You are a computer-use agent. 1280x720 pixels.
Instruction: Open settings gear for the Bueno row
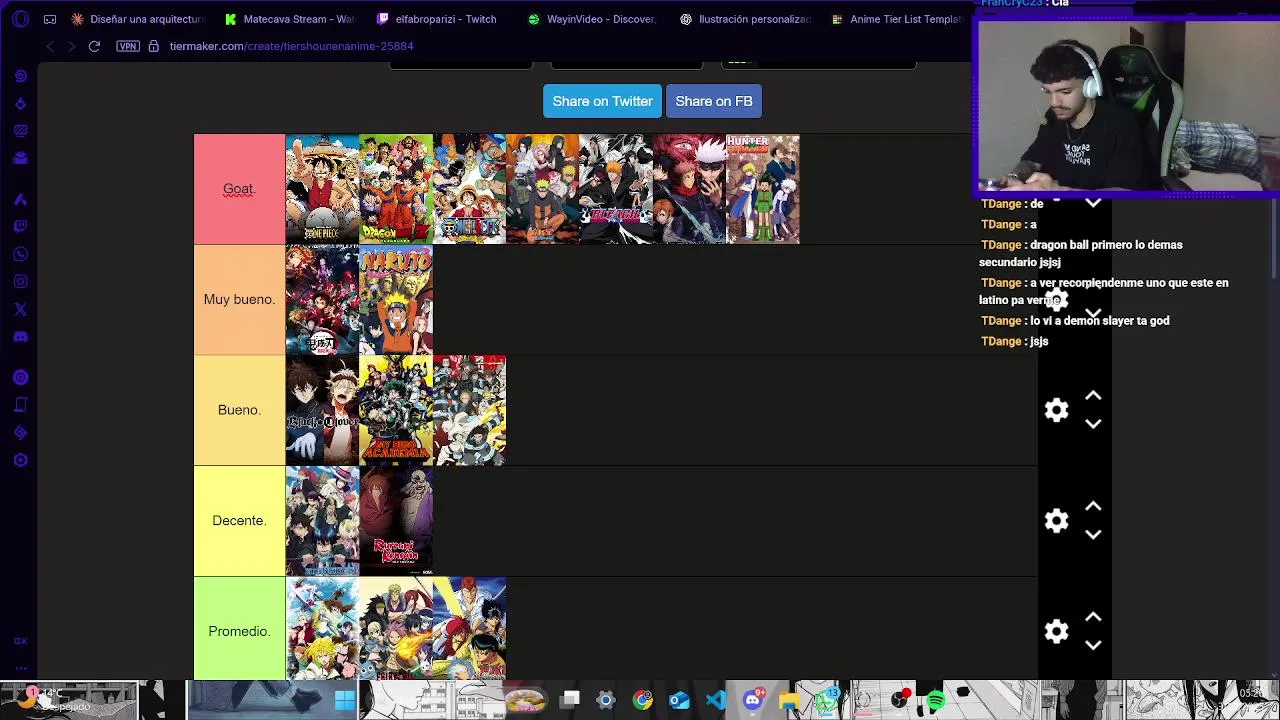1057,410
